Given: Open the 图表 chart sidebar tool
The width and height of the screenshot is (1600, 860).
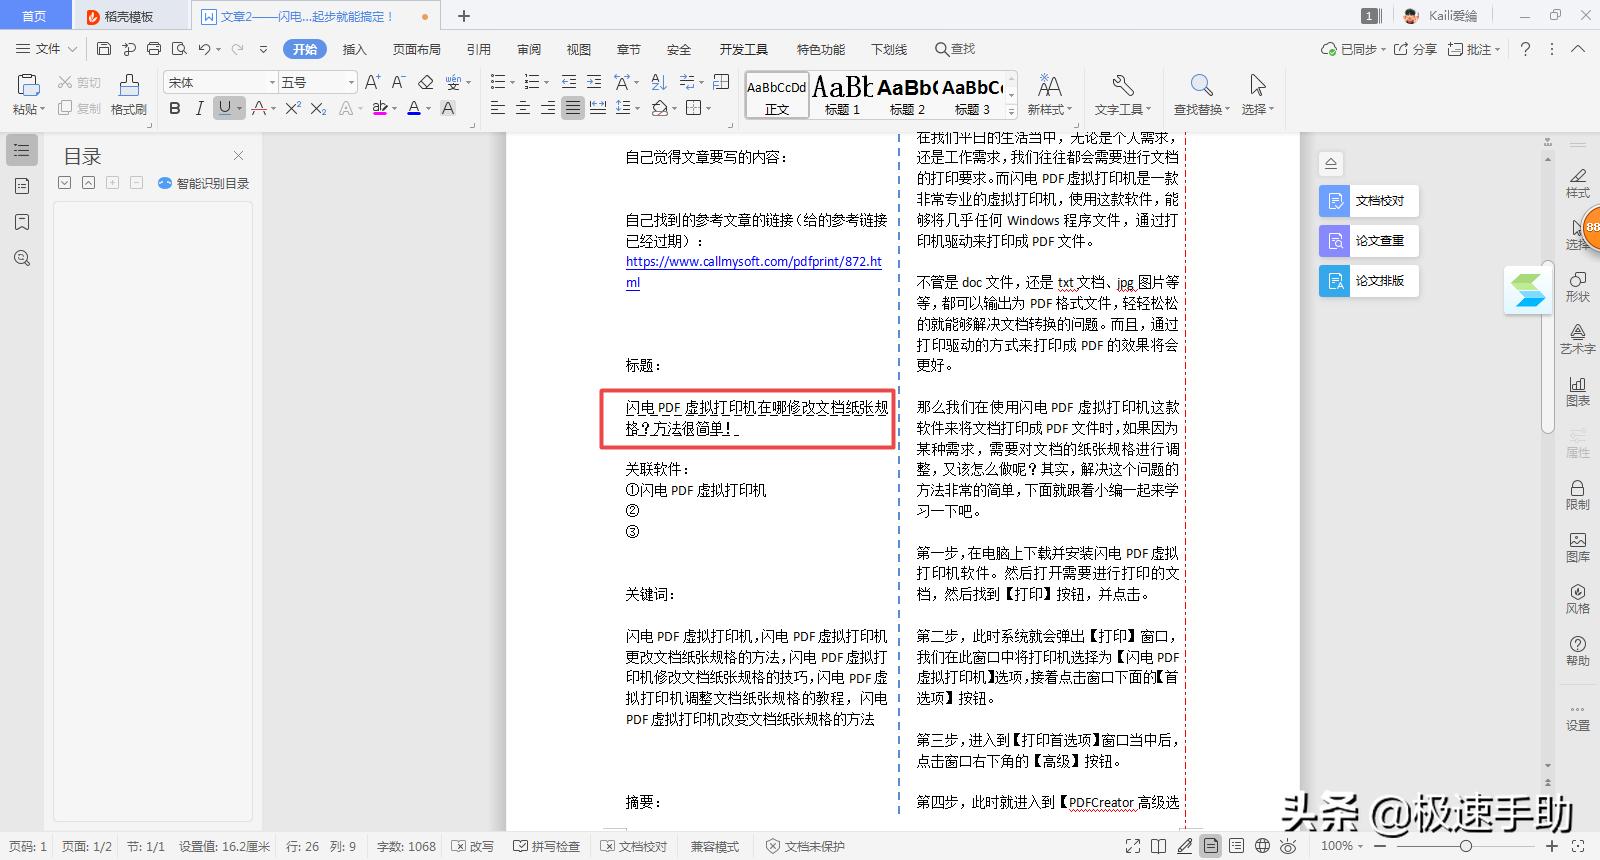Looking at the screenshot, I should tap(1577, 391).
